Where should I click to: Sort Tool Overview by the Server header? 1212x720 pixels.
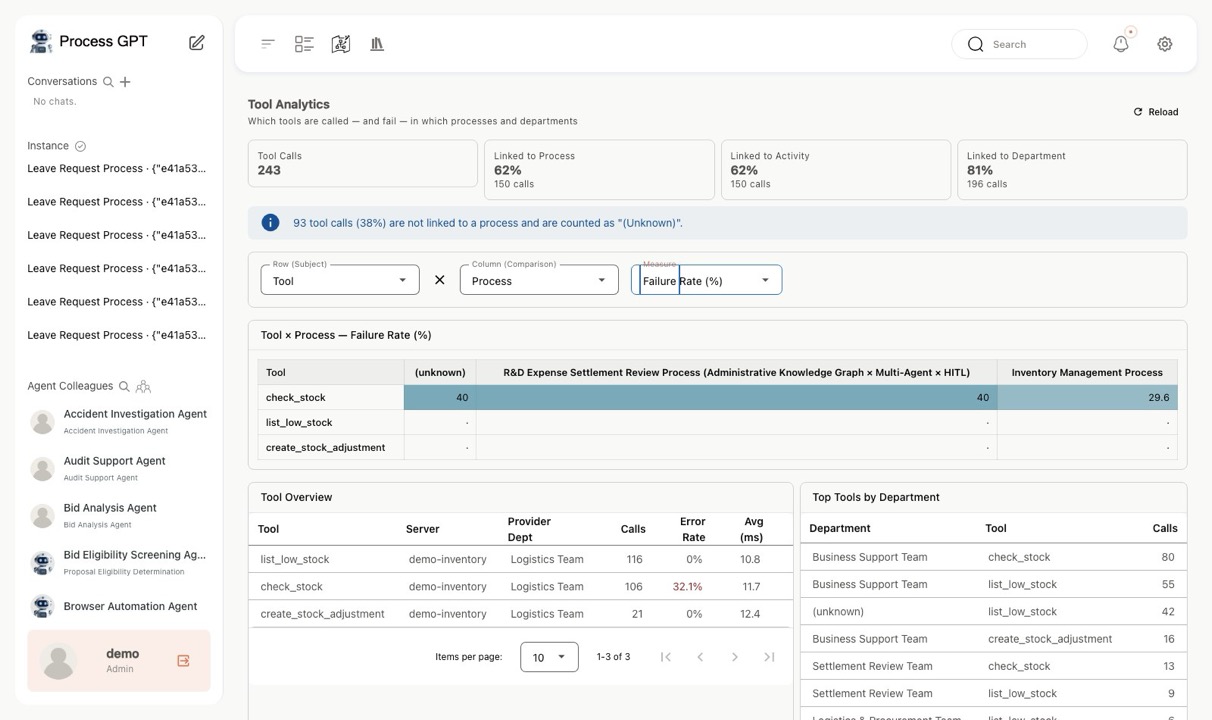pyautogui.click(x=422, y=529)
